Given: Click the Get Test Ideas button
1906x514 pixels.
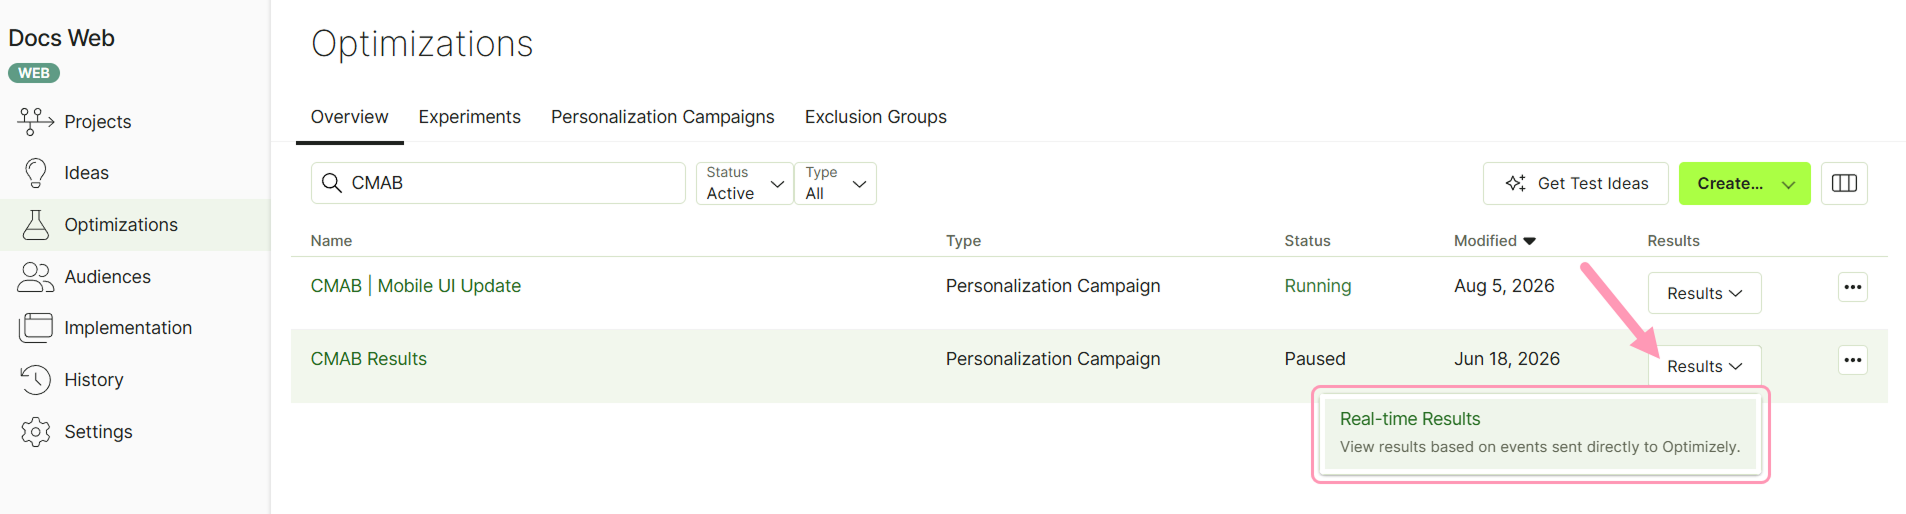Looking at the screenshot, I should pos(1575,183).
